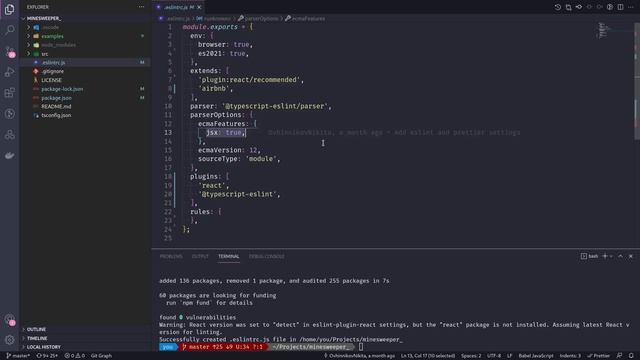Viewport: 640px width, 360px height.
Task: Open package-lock.json
Action: (62, 89)
